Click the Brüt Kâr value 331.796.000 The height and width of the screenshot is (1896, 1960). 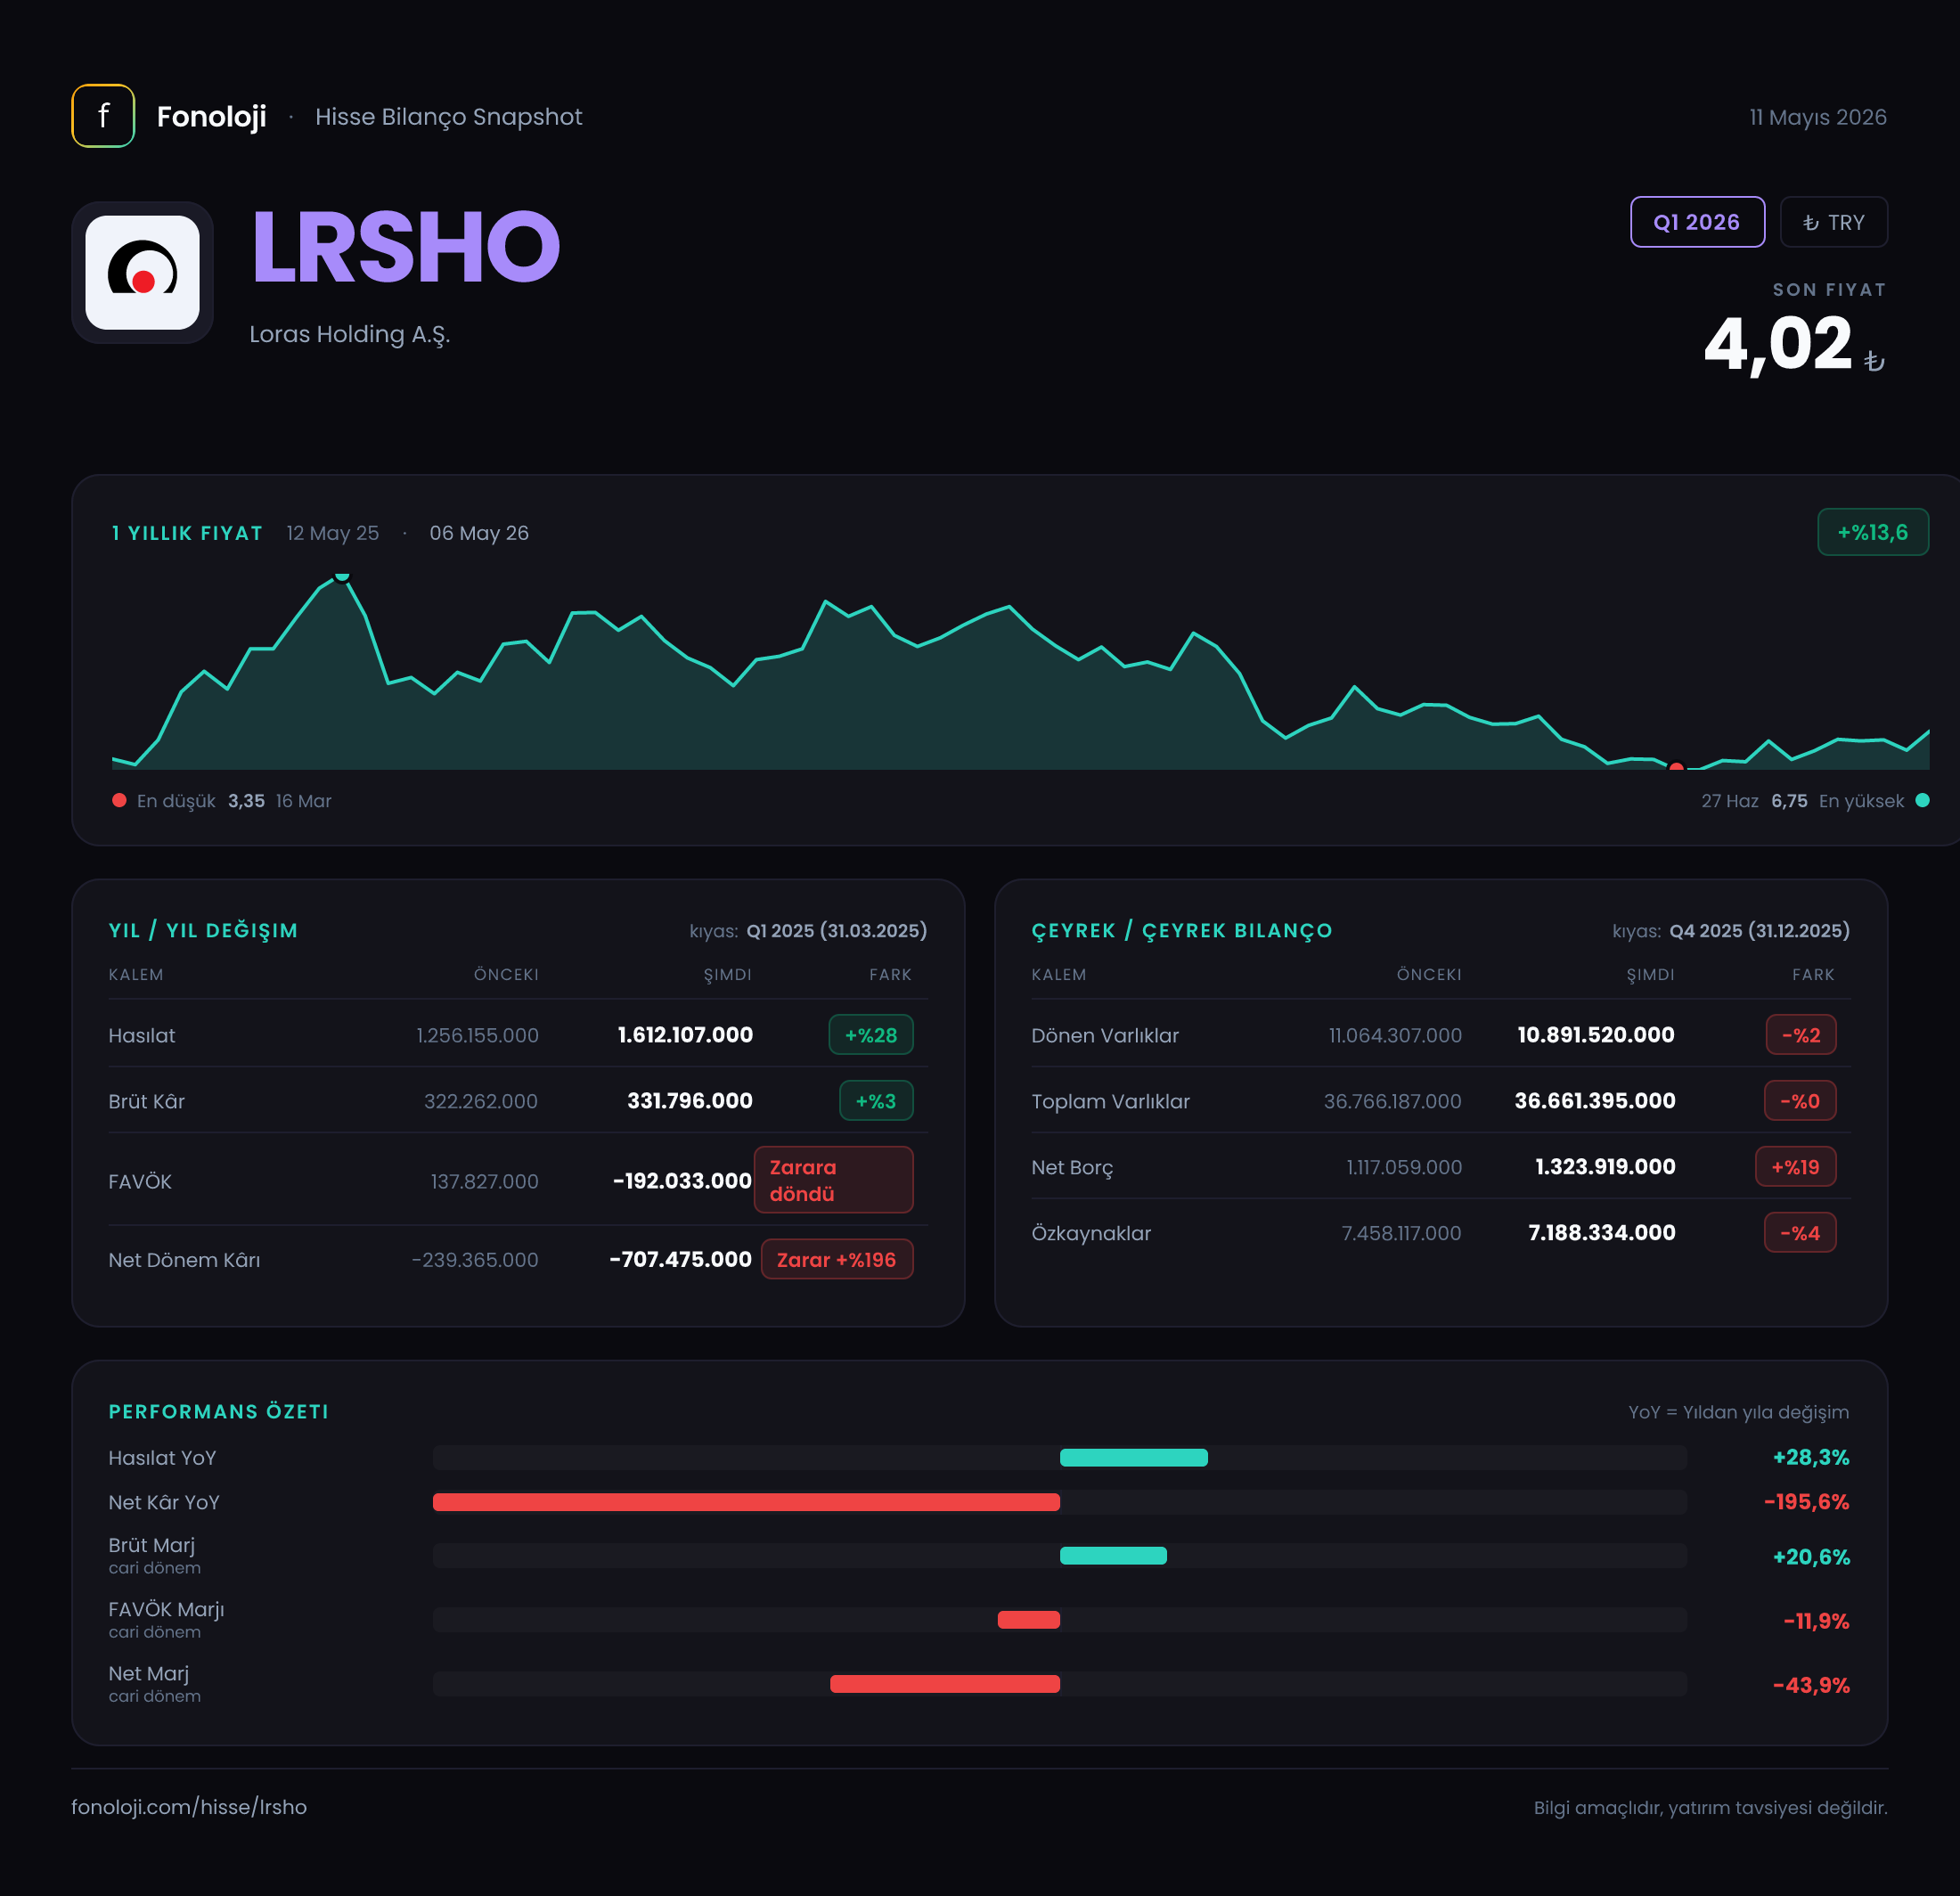click(x=690, y=1101)
